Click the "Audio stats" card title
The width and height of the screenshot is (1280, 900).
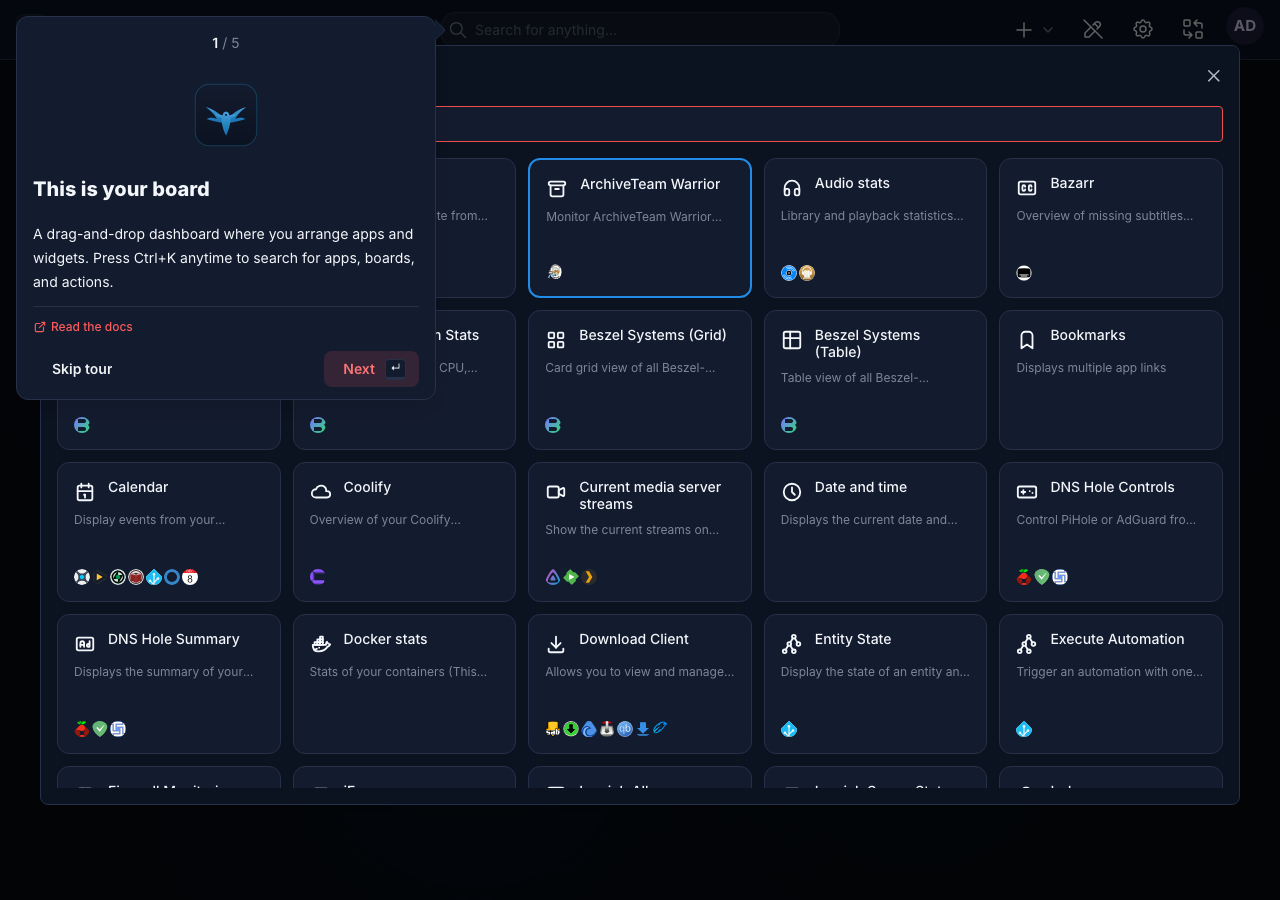click(x=852, y=183)
